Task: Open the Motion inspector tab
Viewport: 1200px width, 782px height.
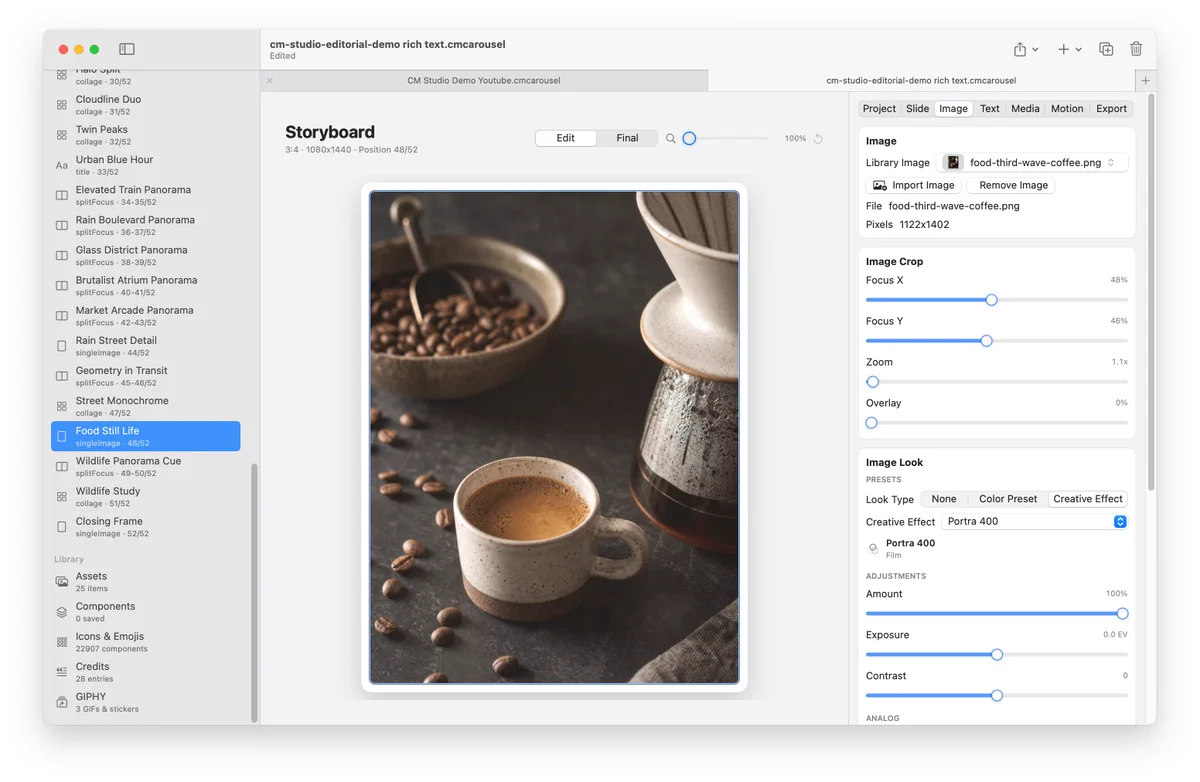Action: point(1067,108)
